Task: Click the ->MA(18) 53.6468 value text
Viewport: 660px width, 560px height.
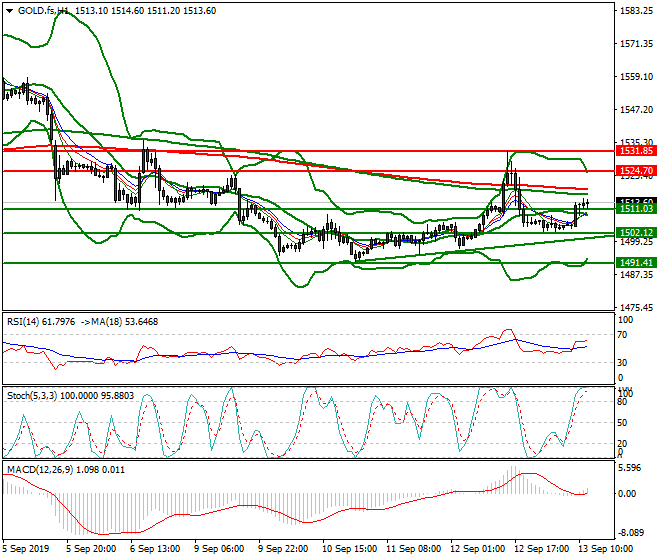Action: tap(119, 322)
